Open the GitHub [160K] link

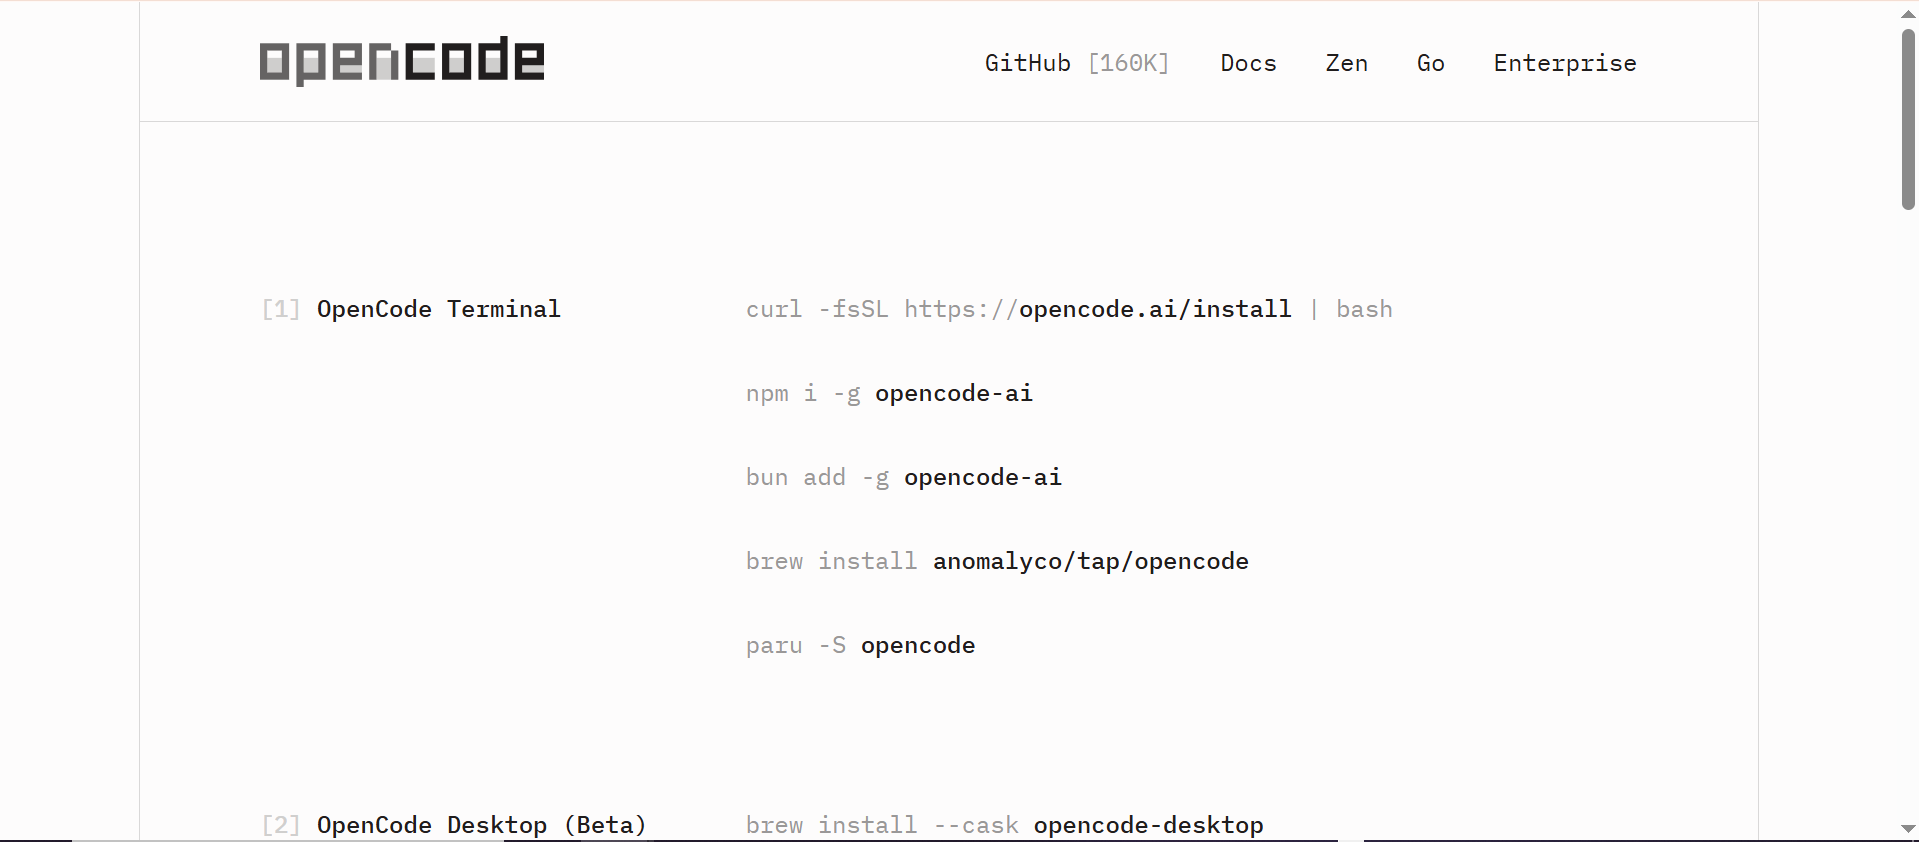1077,63
